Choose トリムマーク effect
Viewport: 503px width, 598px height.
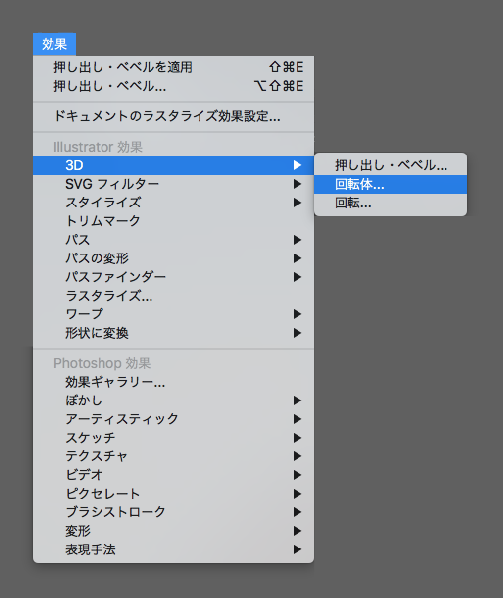tap(174, 221)
